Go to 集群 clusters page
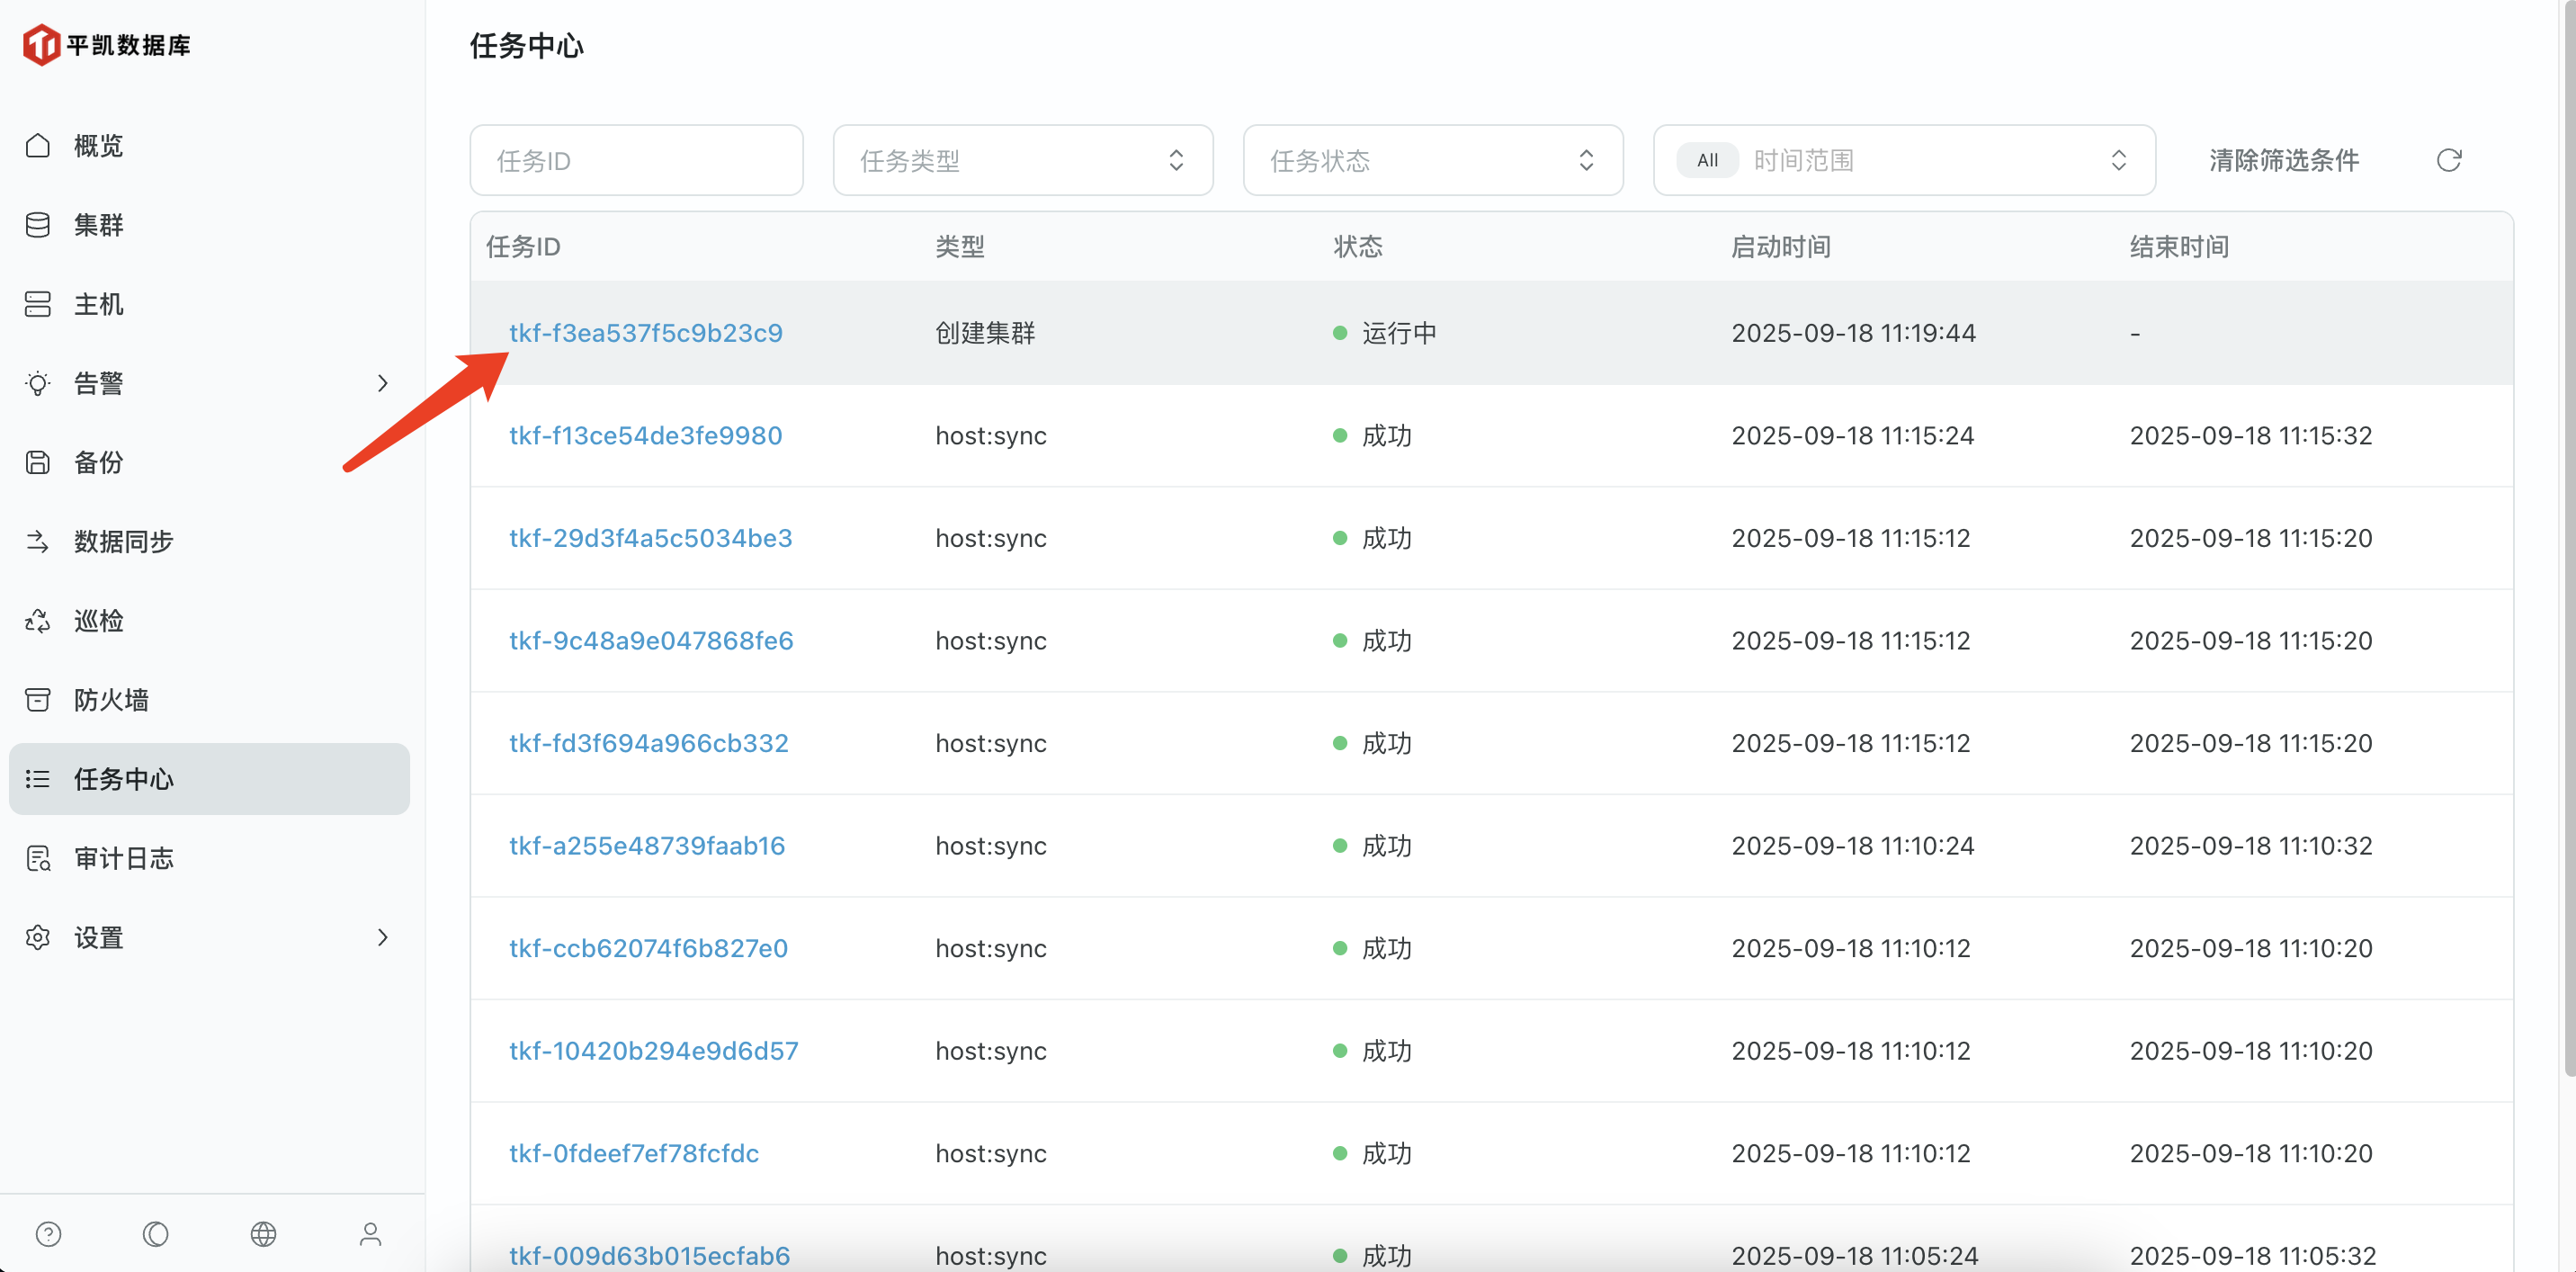The image size is (2576, 1272). point(98,225)
